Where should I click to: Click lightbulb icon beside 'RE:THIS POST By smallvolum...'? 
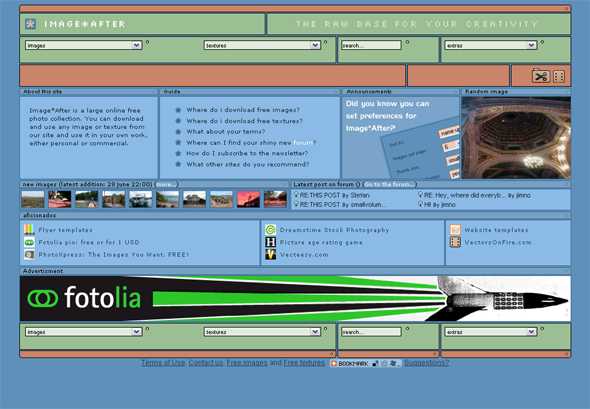tap(296, 204)
